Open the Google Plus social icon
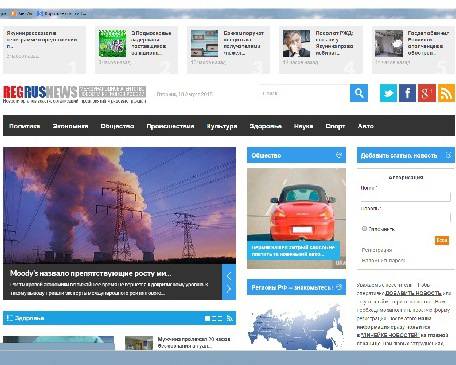 point(427,93)
